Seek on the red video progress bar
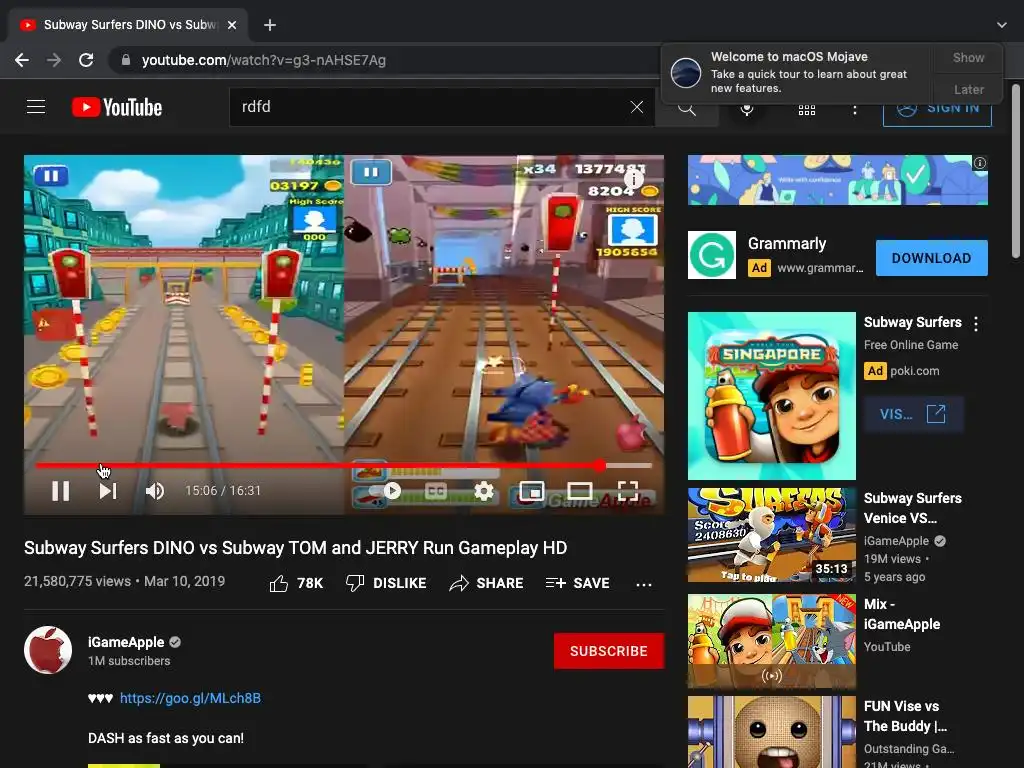 [344, 466]
